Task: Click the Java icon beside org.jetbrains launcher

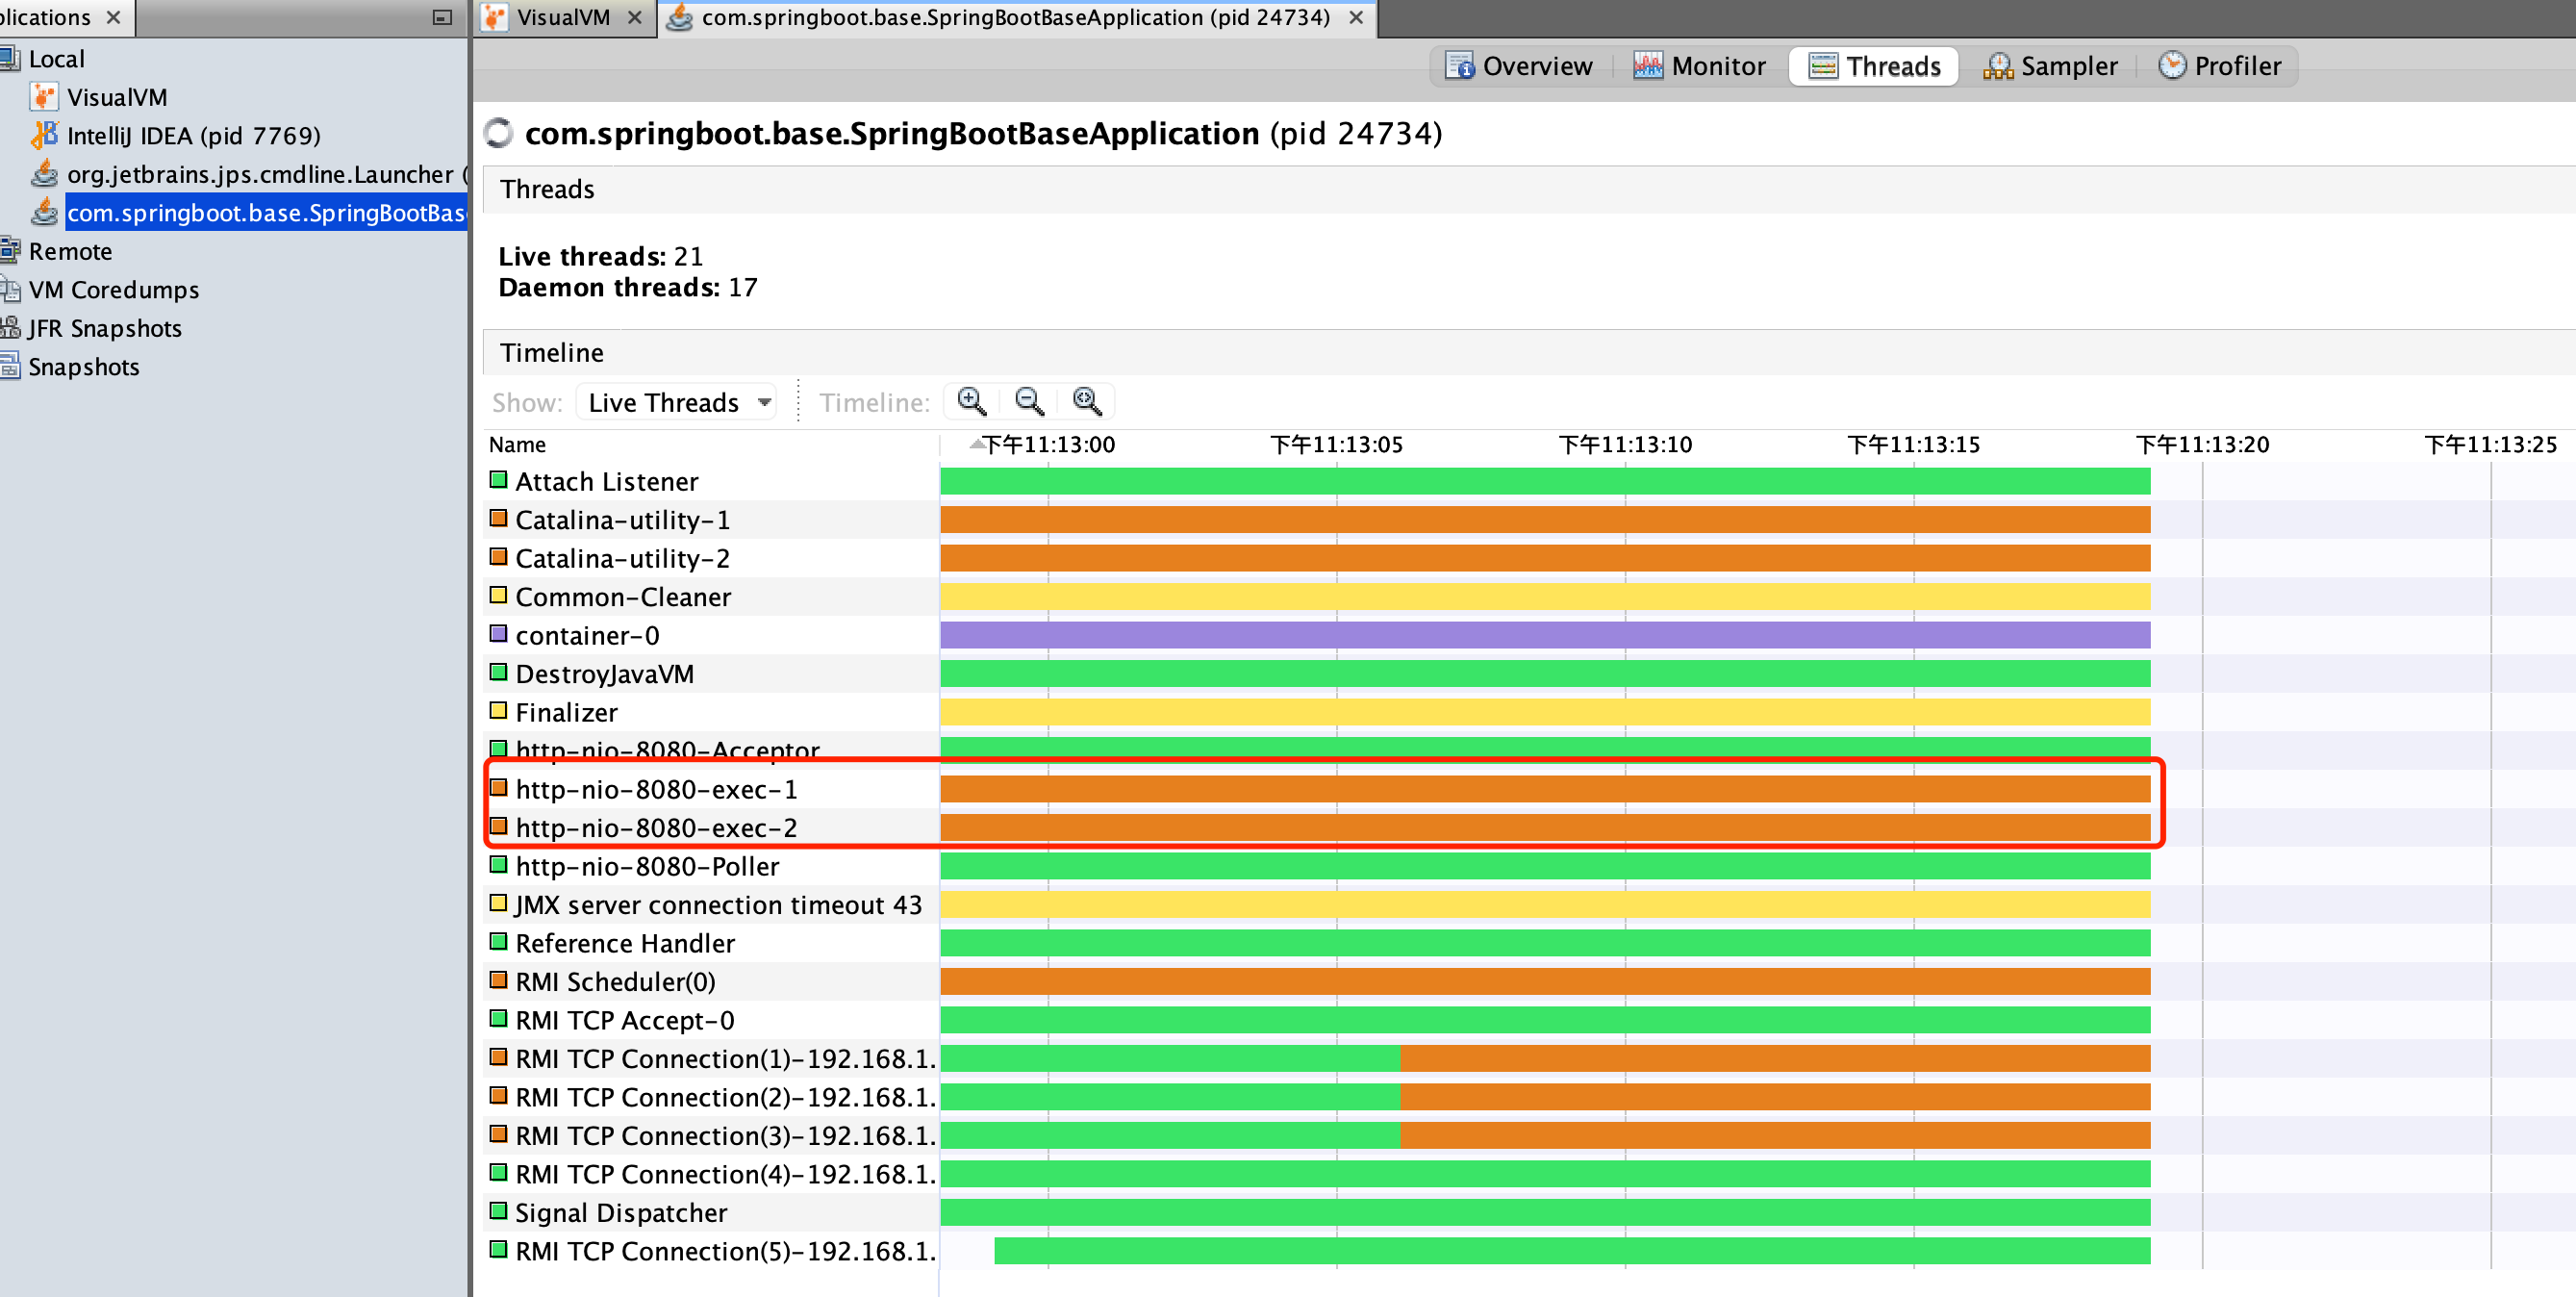Action: (44, 174)
